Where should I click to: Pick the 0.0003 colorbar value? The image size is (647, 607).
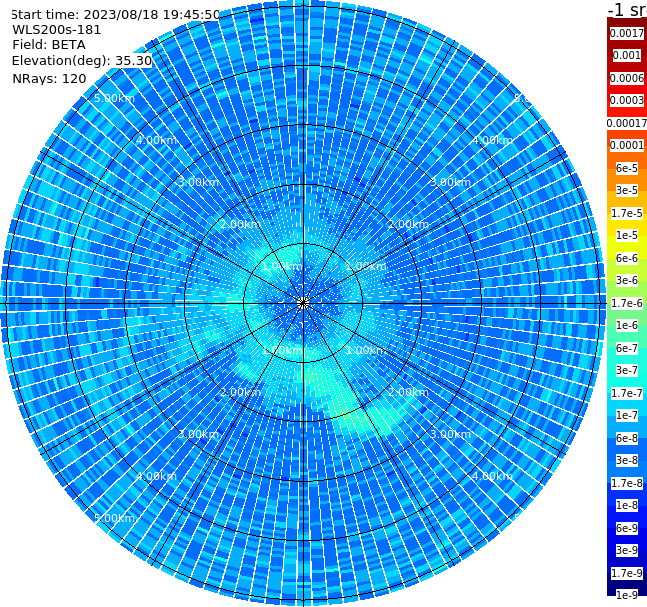click(627, 100)
